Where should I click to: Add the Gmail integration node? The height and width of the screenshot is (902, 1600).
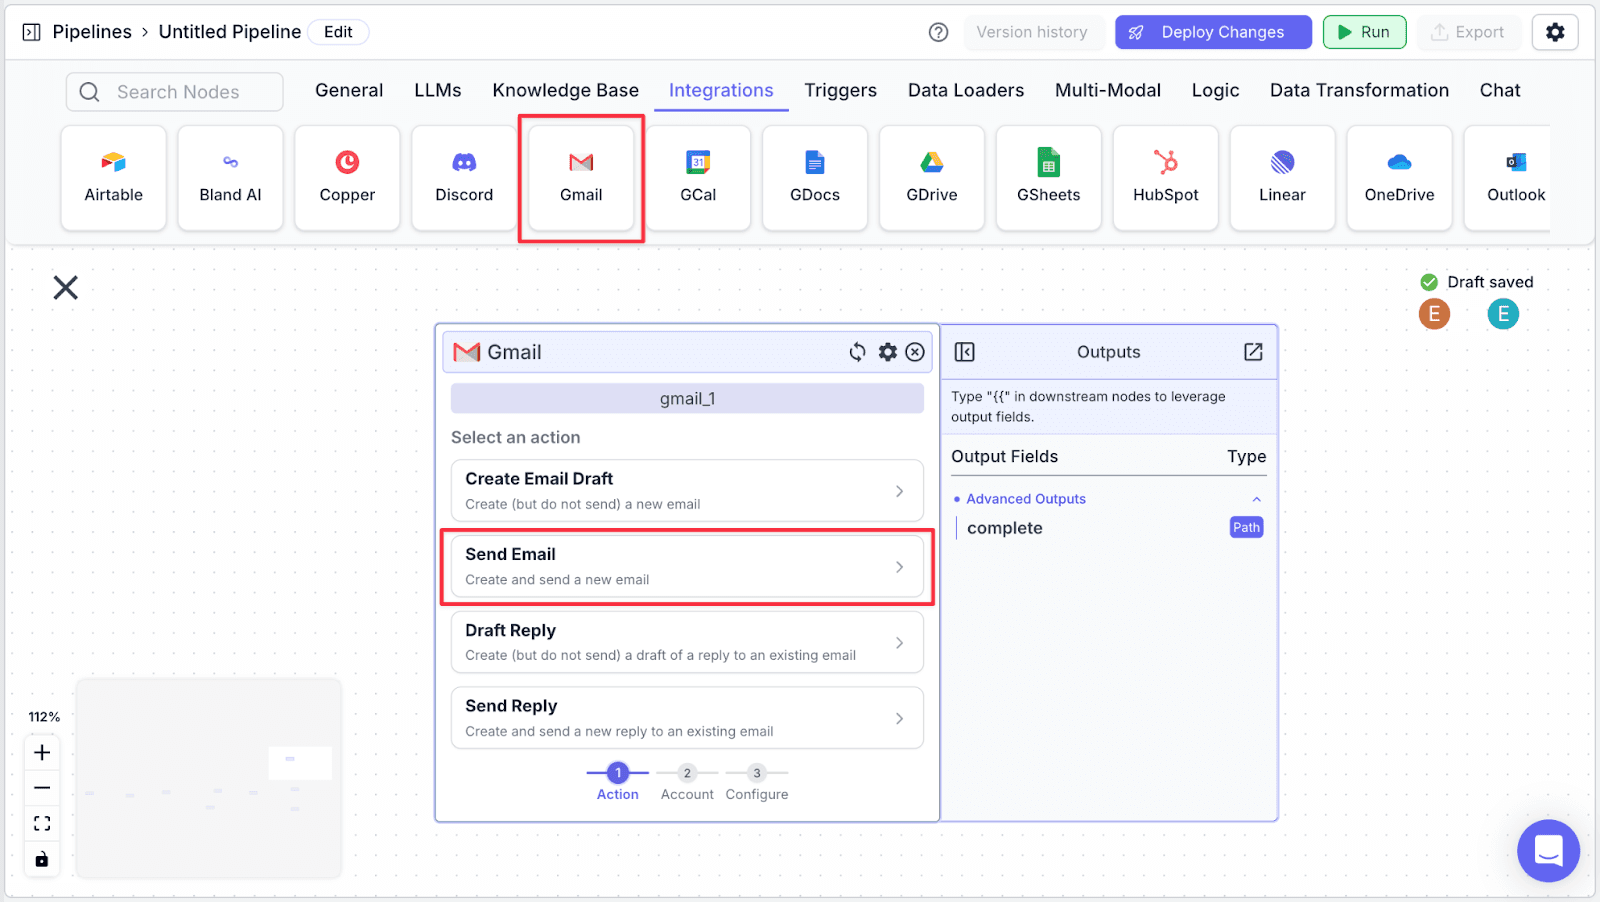tap(581, 178)
